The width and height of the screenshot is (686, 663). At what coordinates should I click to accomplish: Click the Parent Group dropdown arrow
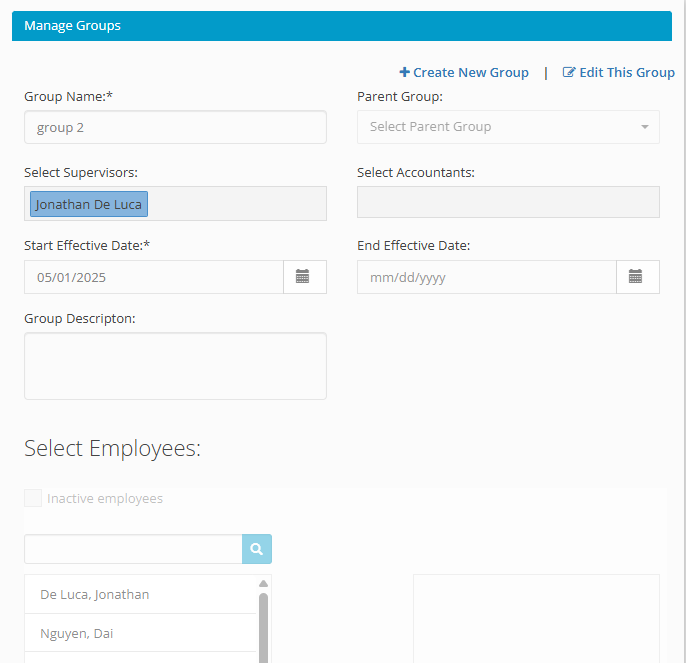[x=644, y=127]
